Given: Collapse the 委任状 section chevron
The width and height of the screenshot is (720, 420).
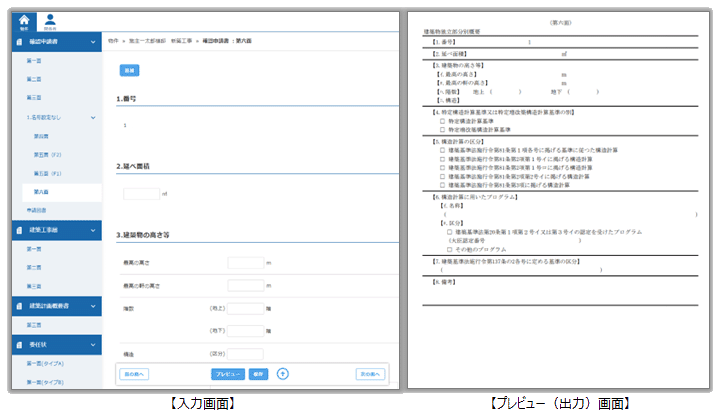Looking at the screenshot, I should (x=93, y=343).
